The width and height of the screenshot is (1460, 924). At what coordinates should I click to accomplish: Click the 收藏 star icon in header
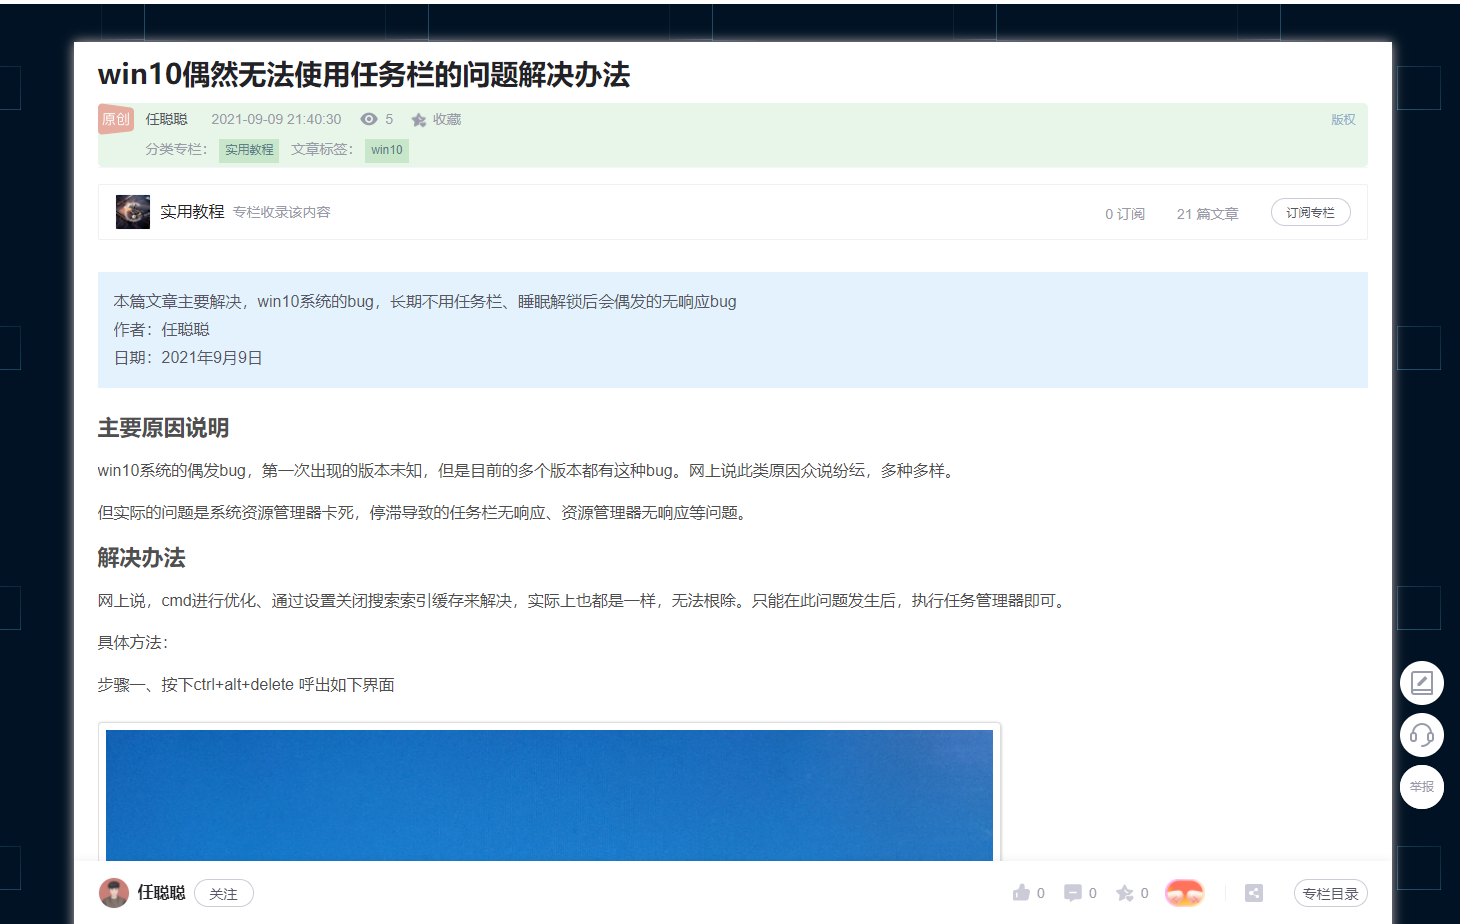point(419,120)
